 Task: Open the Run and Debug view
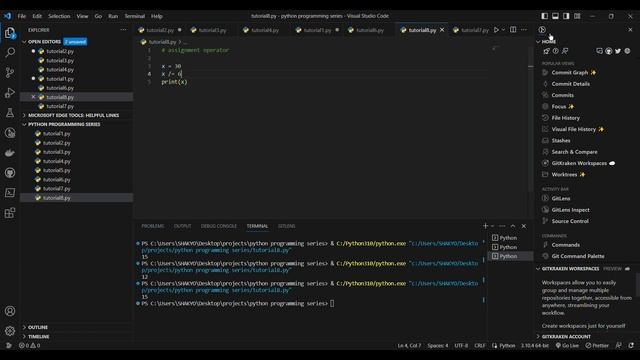pos(10,93)
